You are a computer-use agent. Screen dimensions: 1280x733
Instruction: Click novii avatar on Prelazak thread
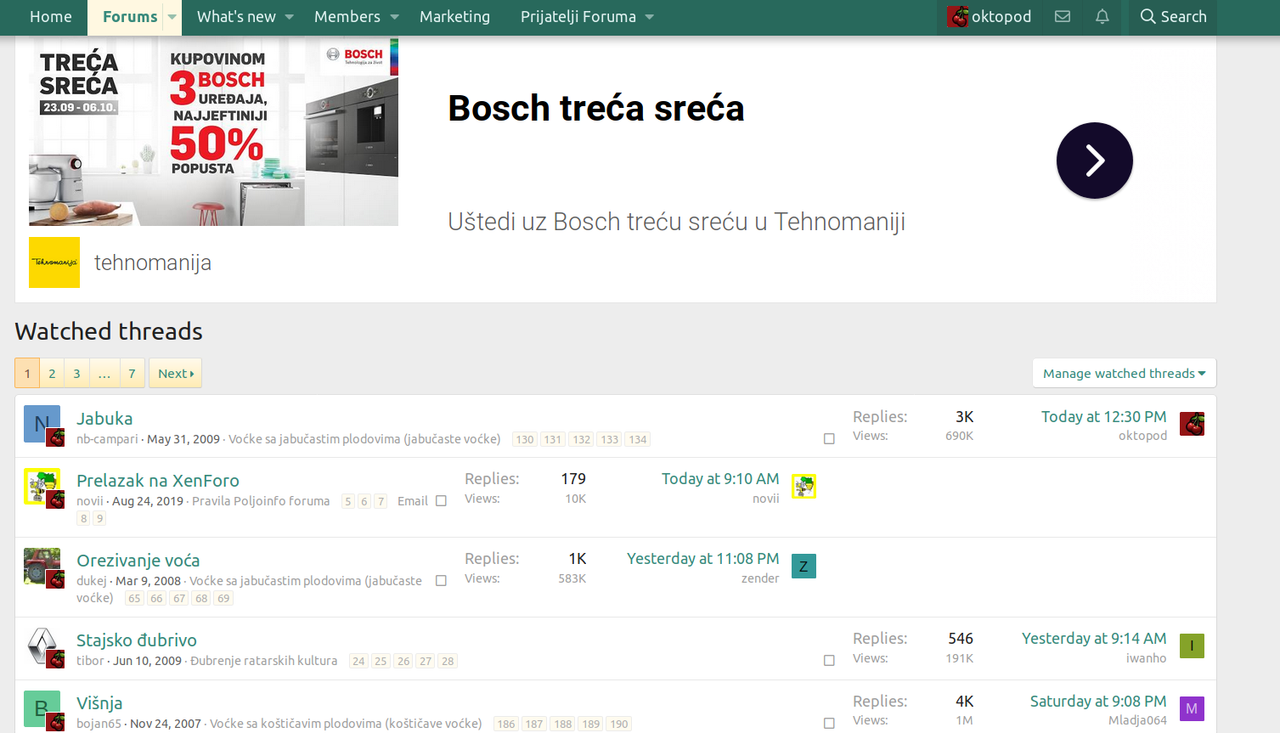tap(41, 485)
